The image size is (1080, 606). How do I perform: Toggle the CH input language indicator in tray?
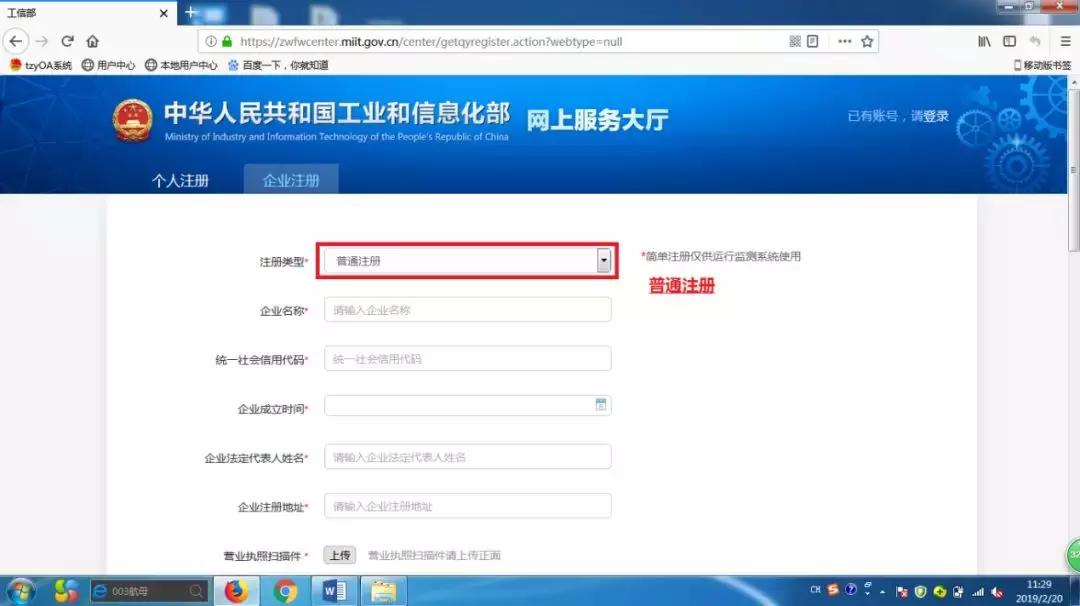point(815,589)
